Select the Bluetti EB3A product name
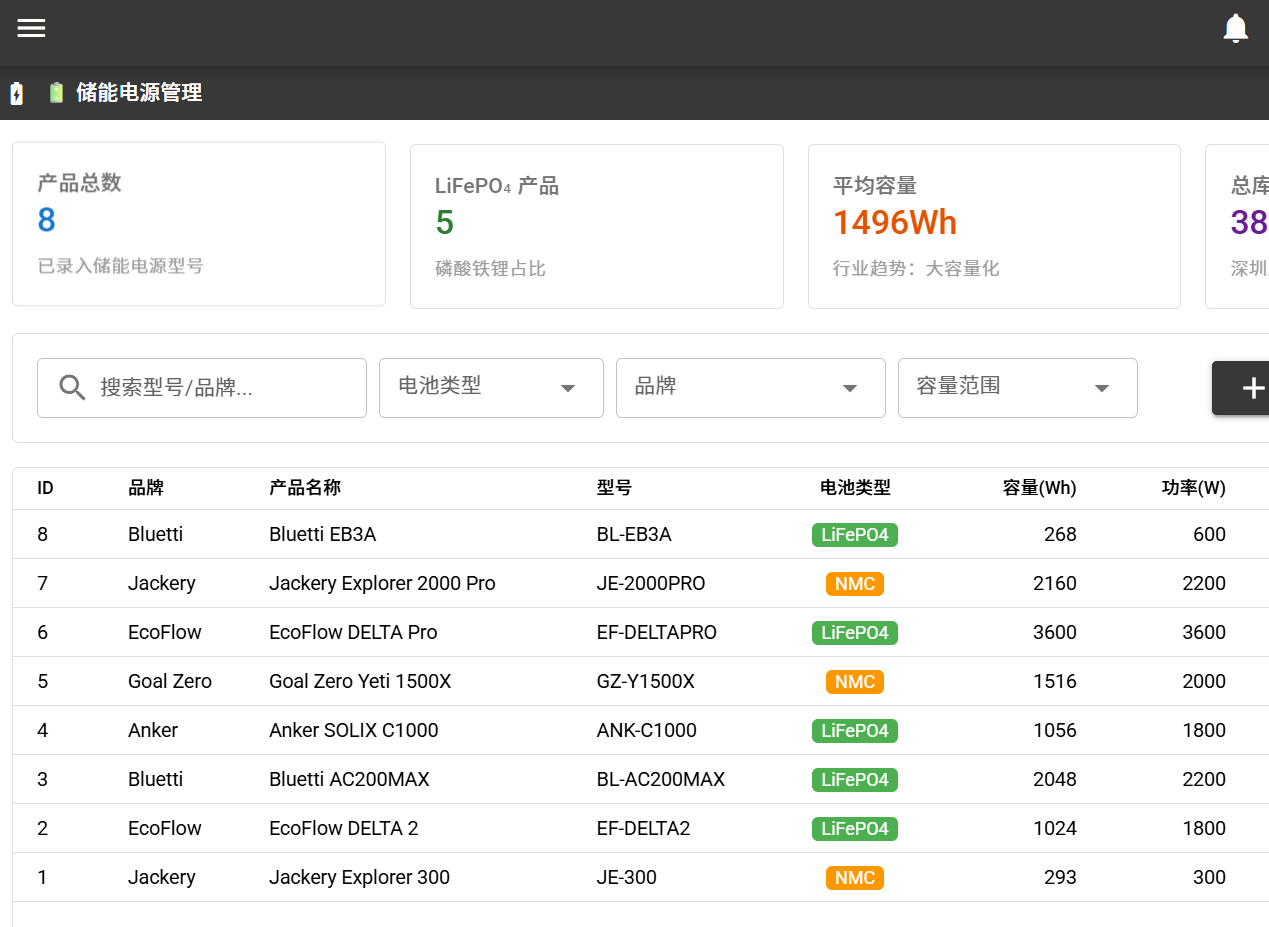This screenshot has width=1269, height=927. (x=323, y=534)
